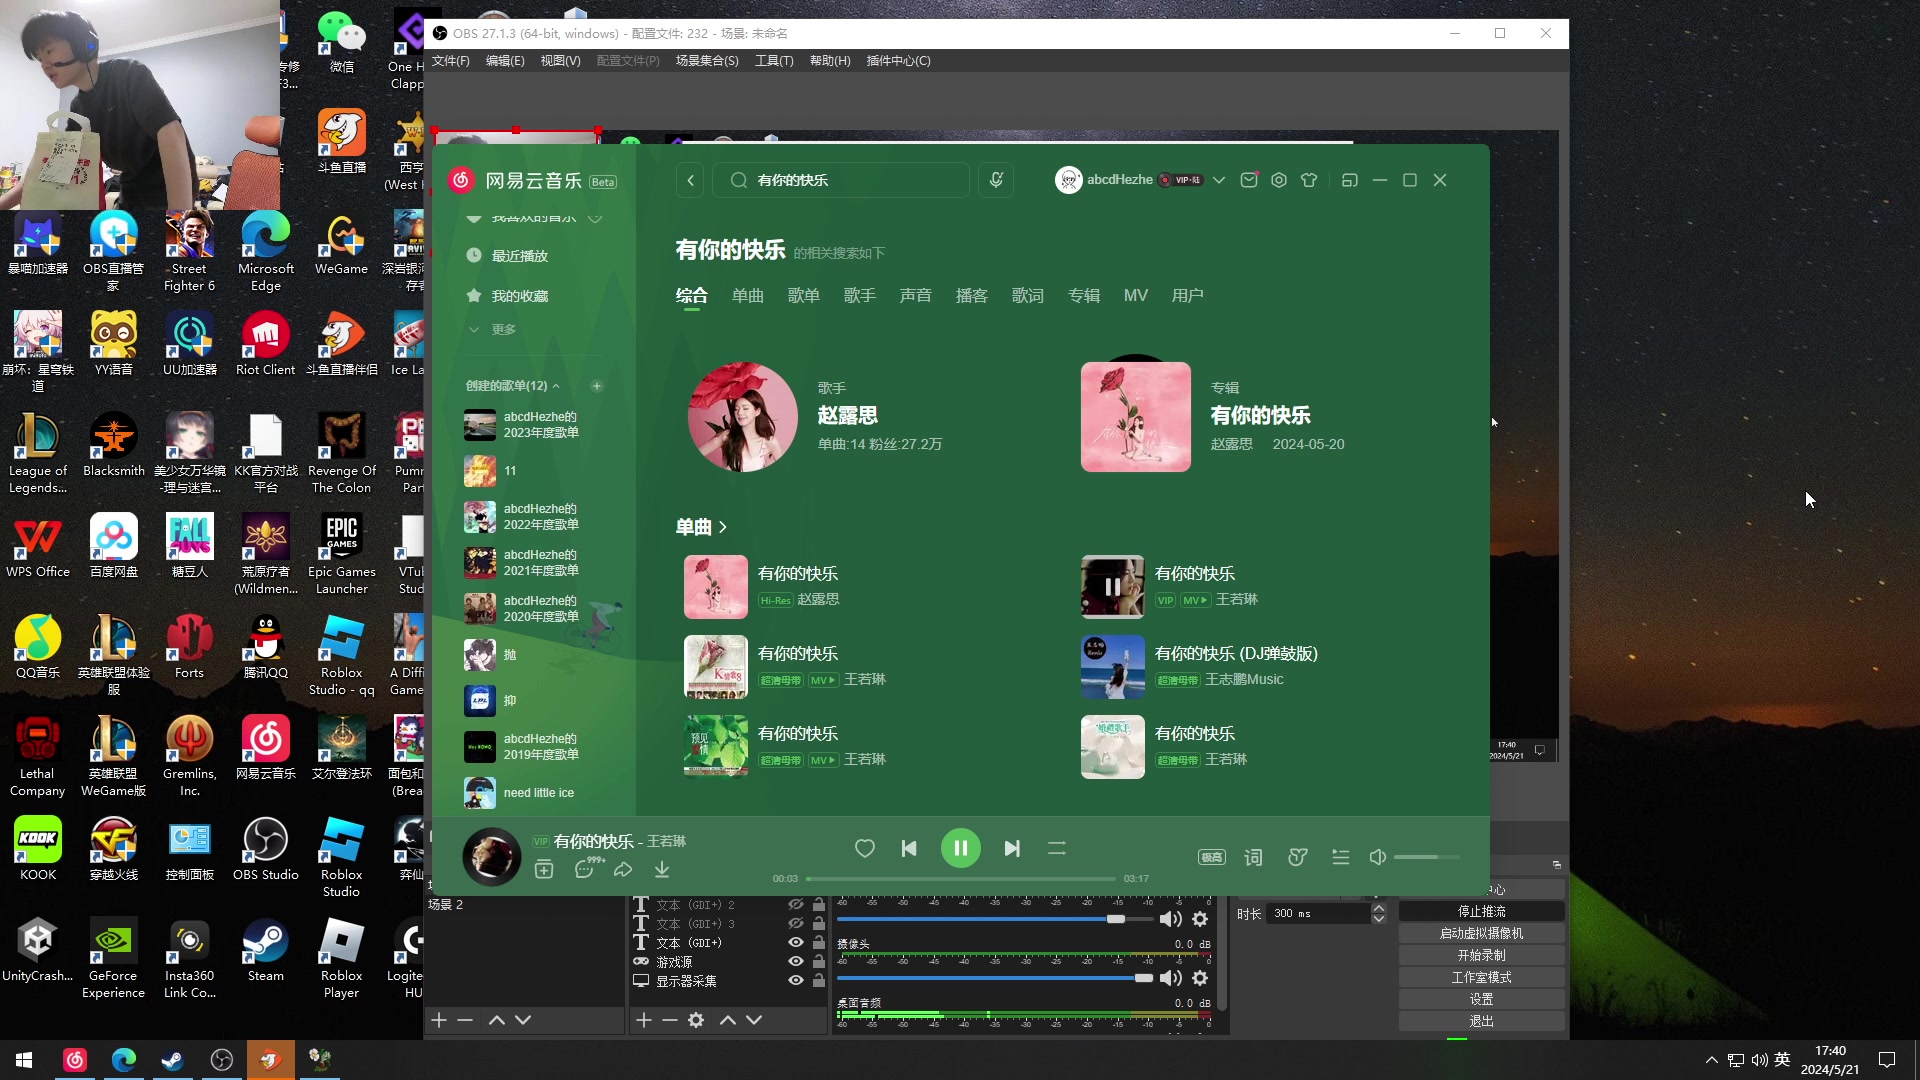Open the abcdHezhe account dropdown arrow
The height and width of the screenshot is (1080, 1920).
(x=1219, y=180)
